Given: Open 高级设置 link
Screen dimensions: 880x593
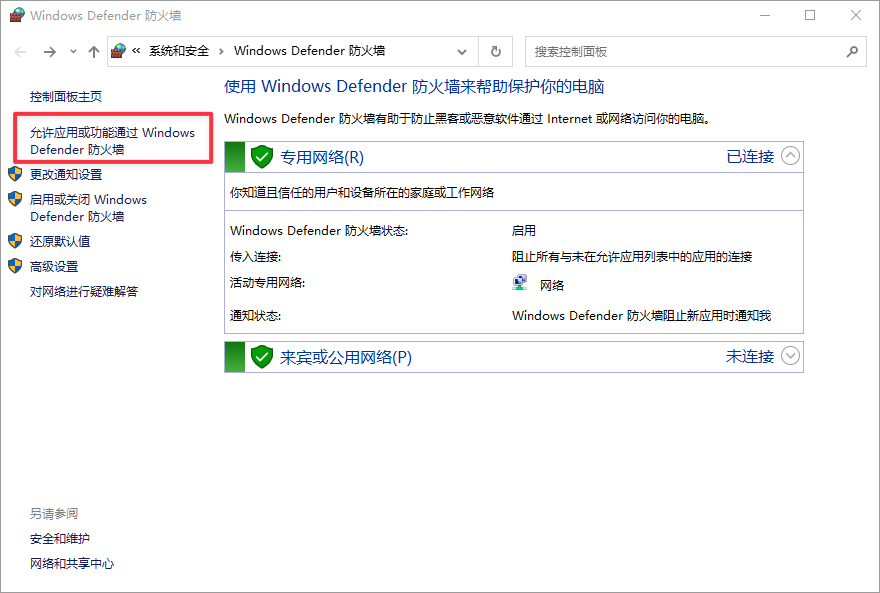Looking at the screenshot, I should pyautogui.click(x=54, y=267).
